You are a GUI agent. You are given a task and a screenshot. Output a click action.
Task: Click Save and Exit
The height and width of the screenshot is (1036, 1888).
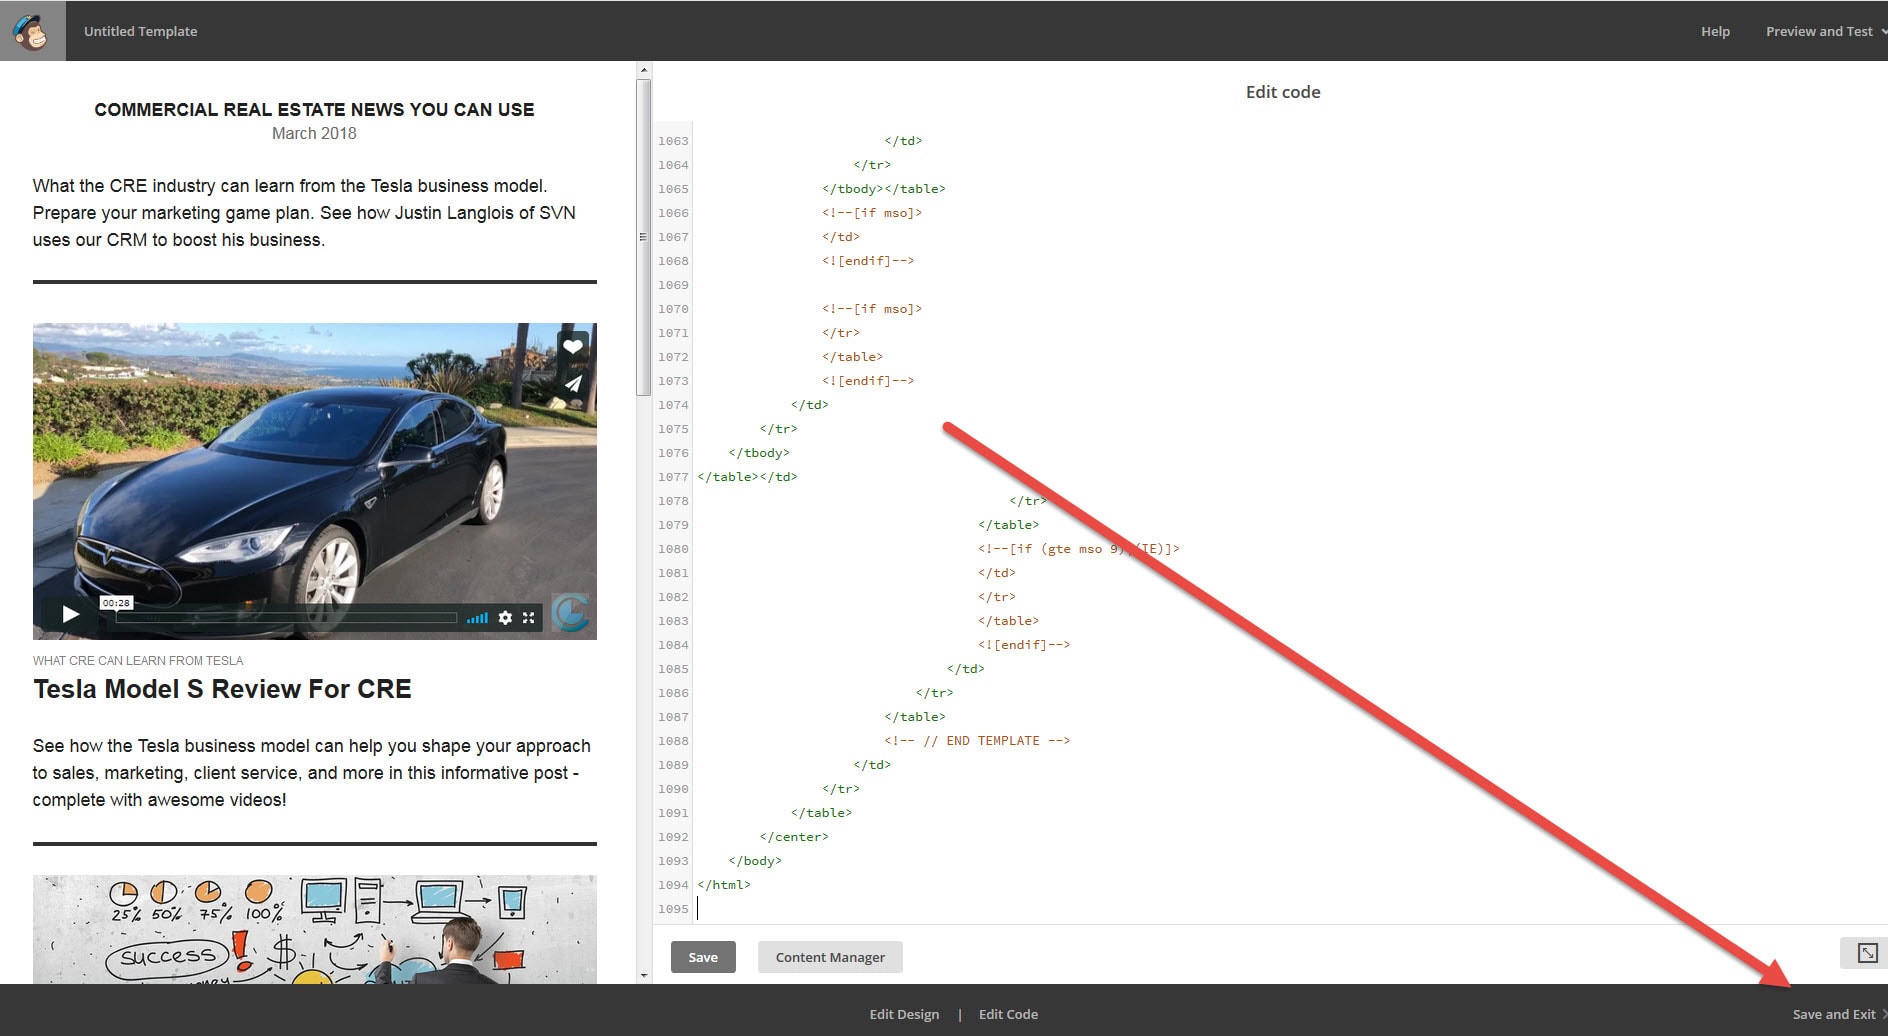point(1834,1014)
